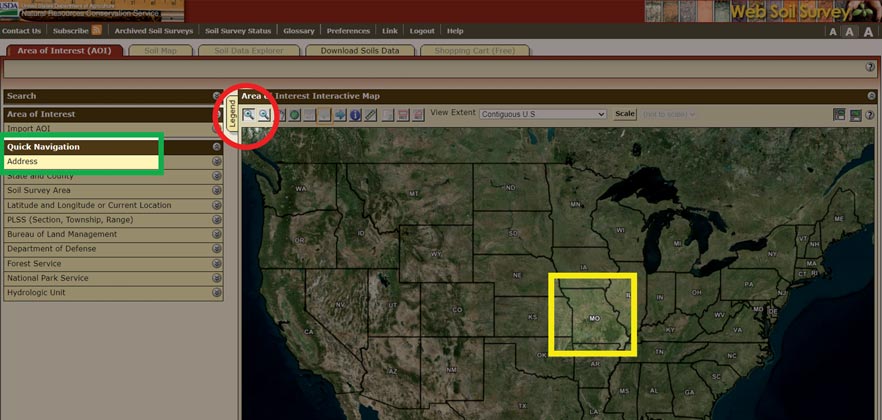Click the Glossary link in top menu

tap(298, 31)
